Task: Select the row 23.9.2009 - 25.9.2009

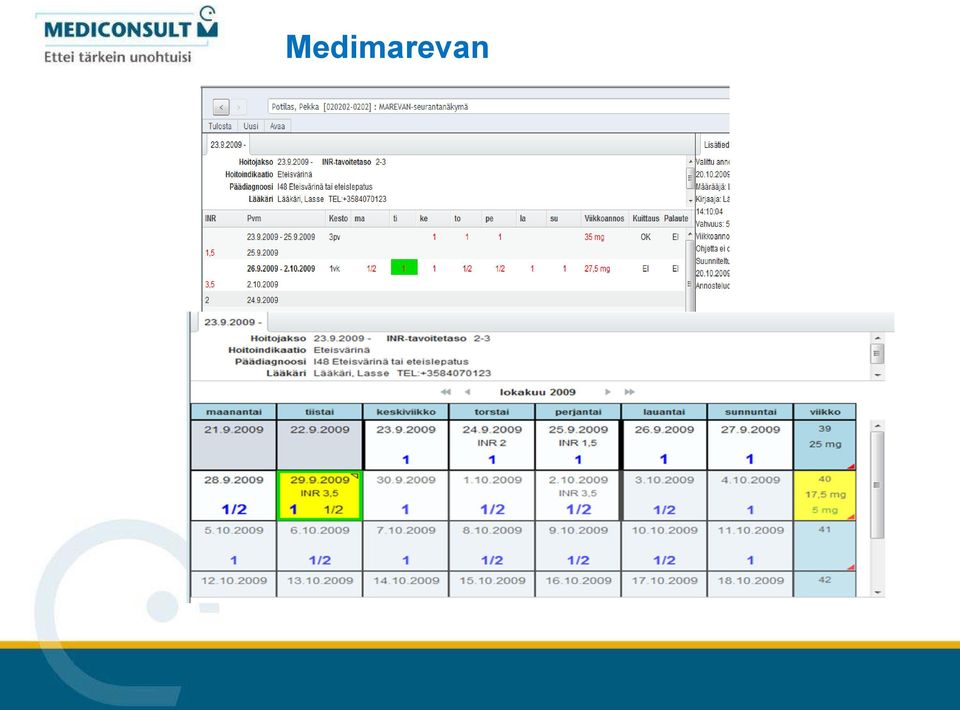Action: pos(445,237)
